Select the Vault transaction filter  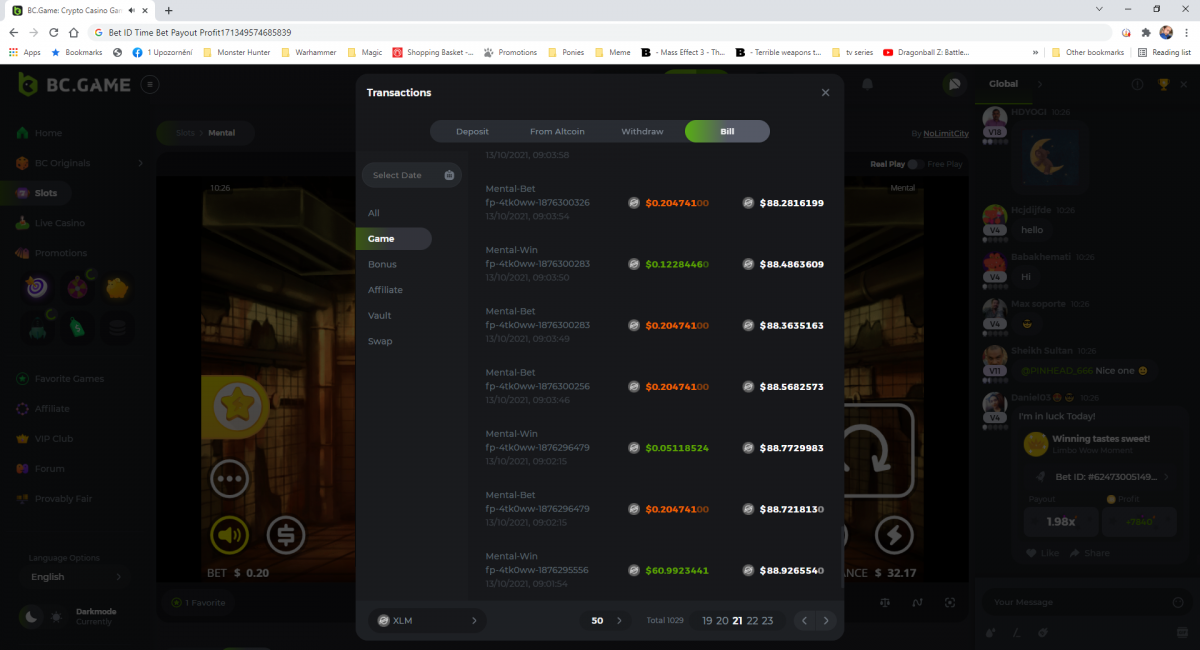[380, 315]
